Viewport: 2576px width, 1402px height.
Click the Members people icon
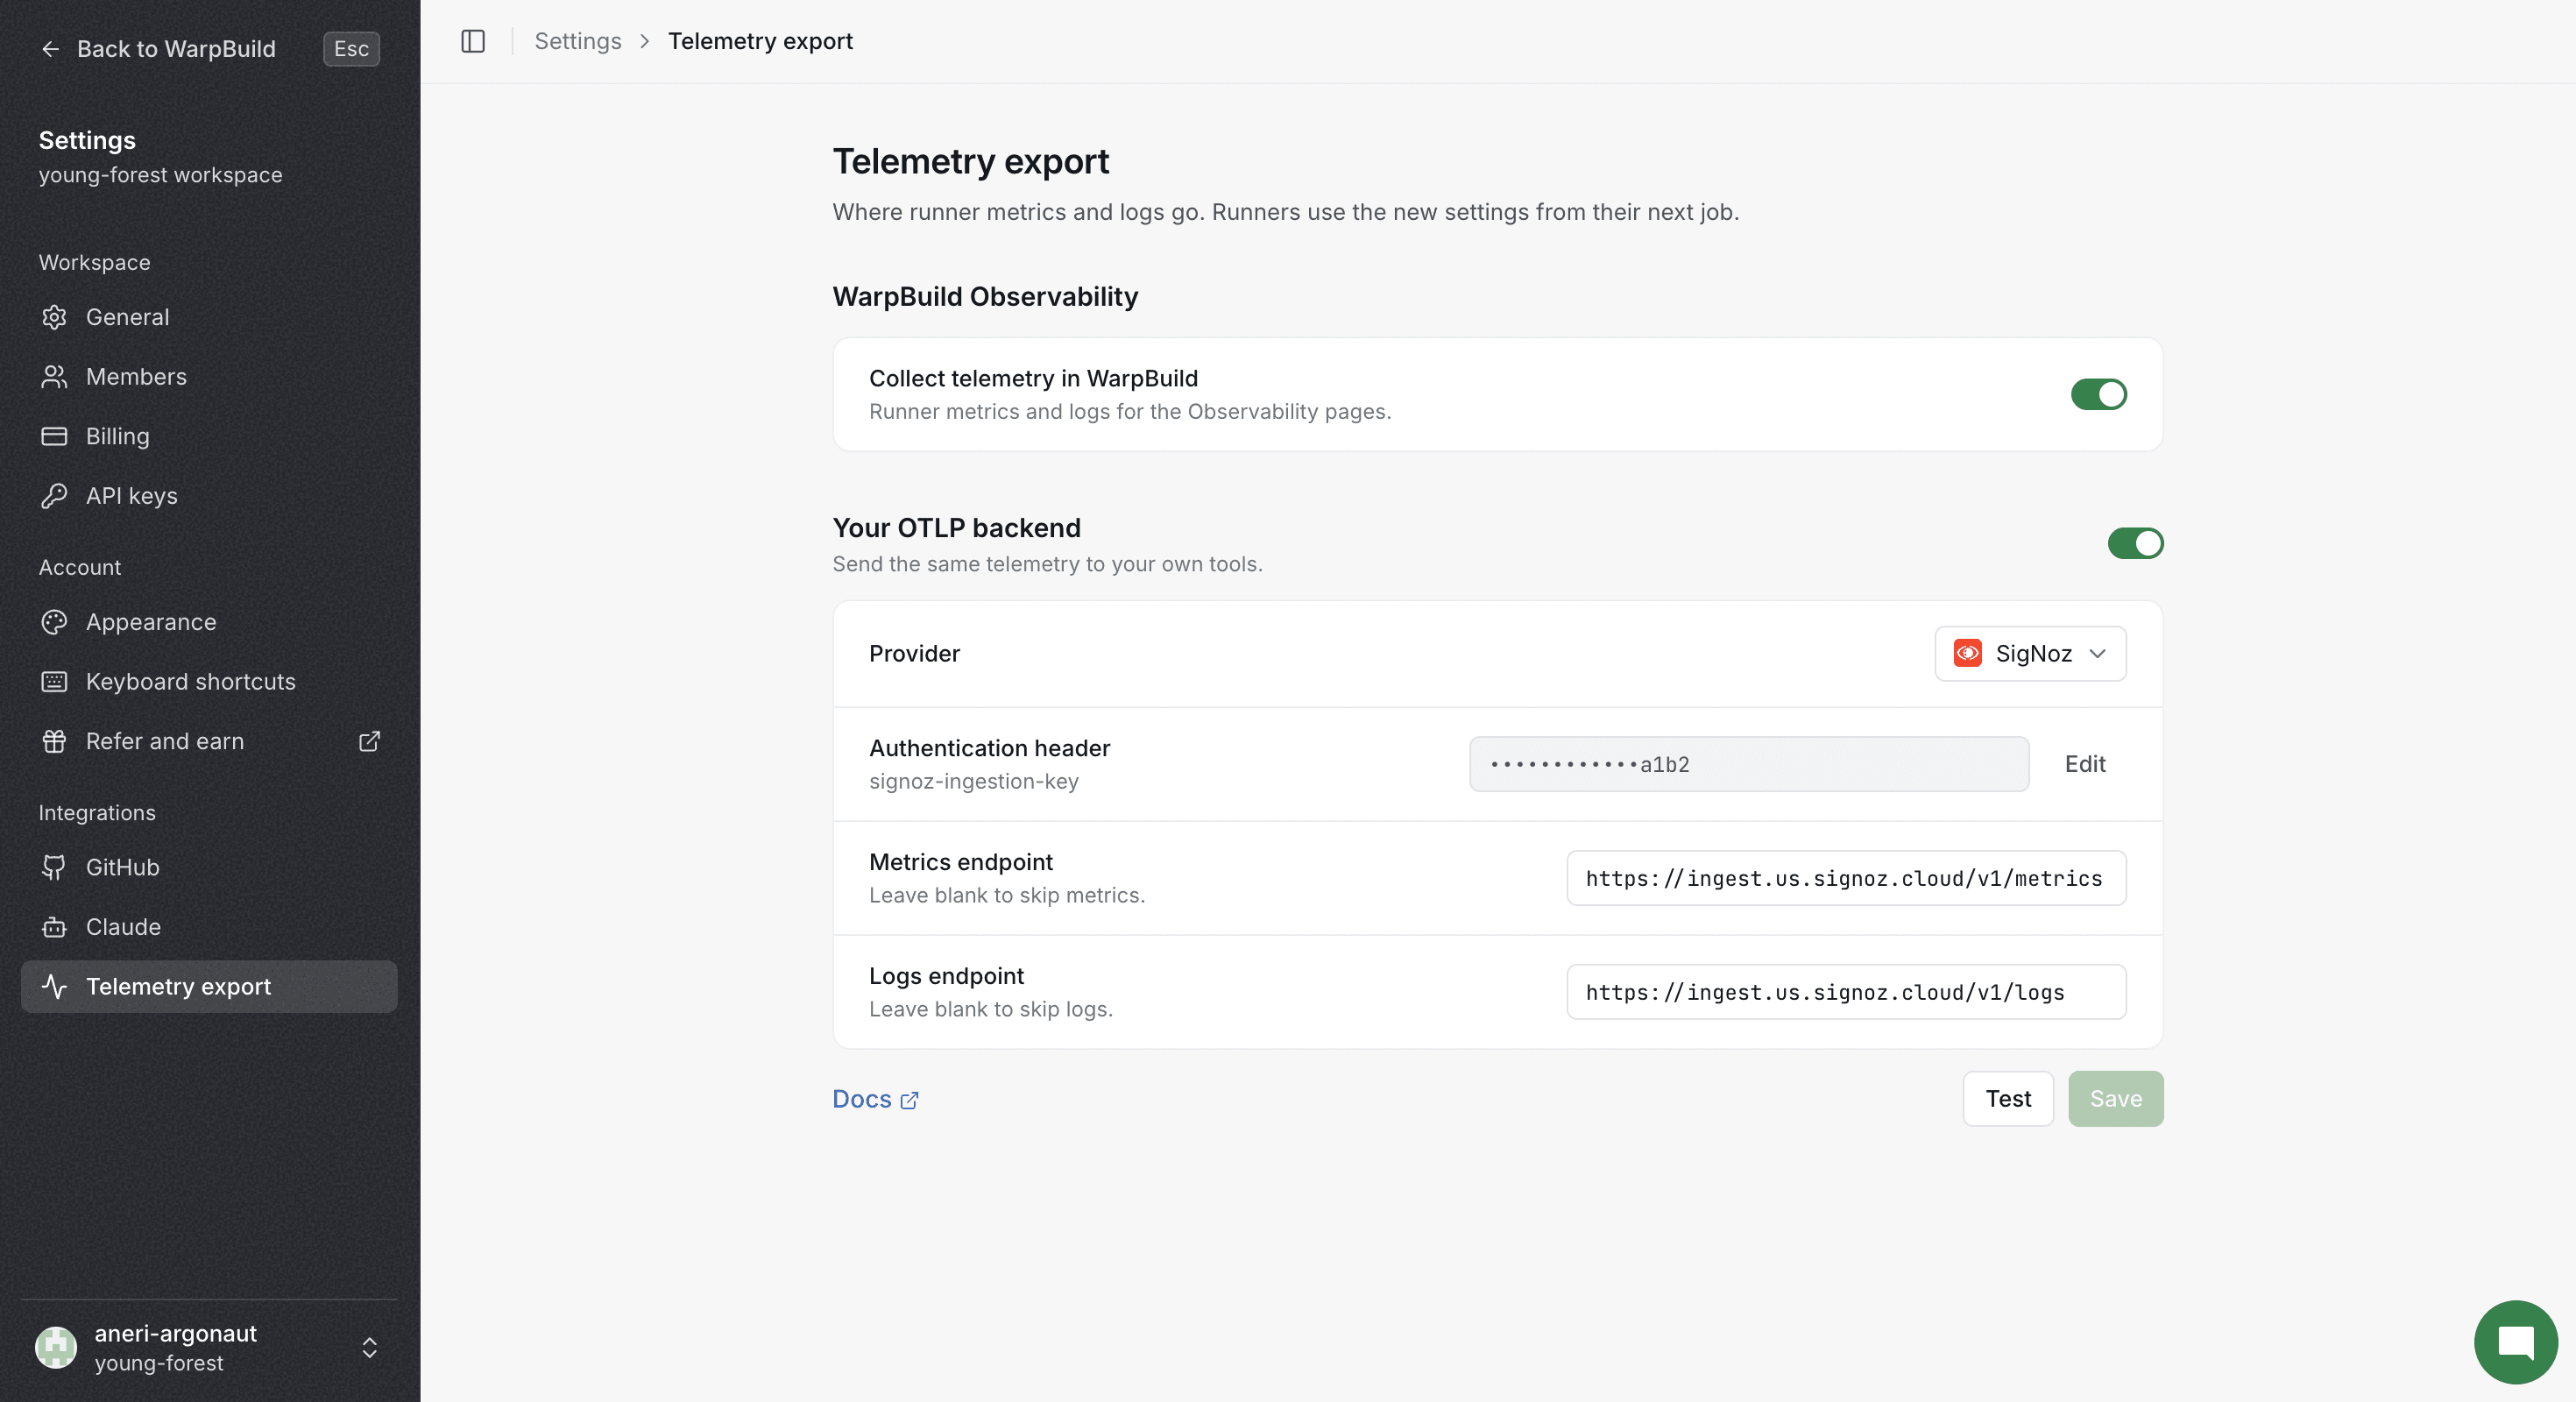point(54,377)
